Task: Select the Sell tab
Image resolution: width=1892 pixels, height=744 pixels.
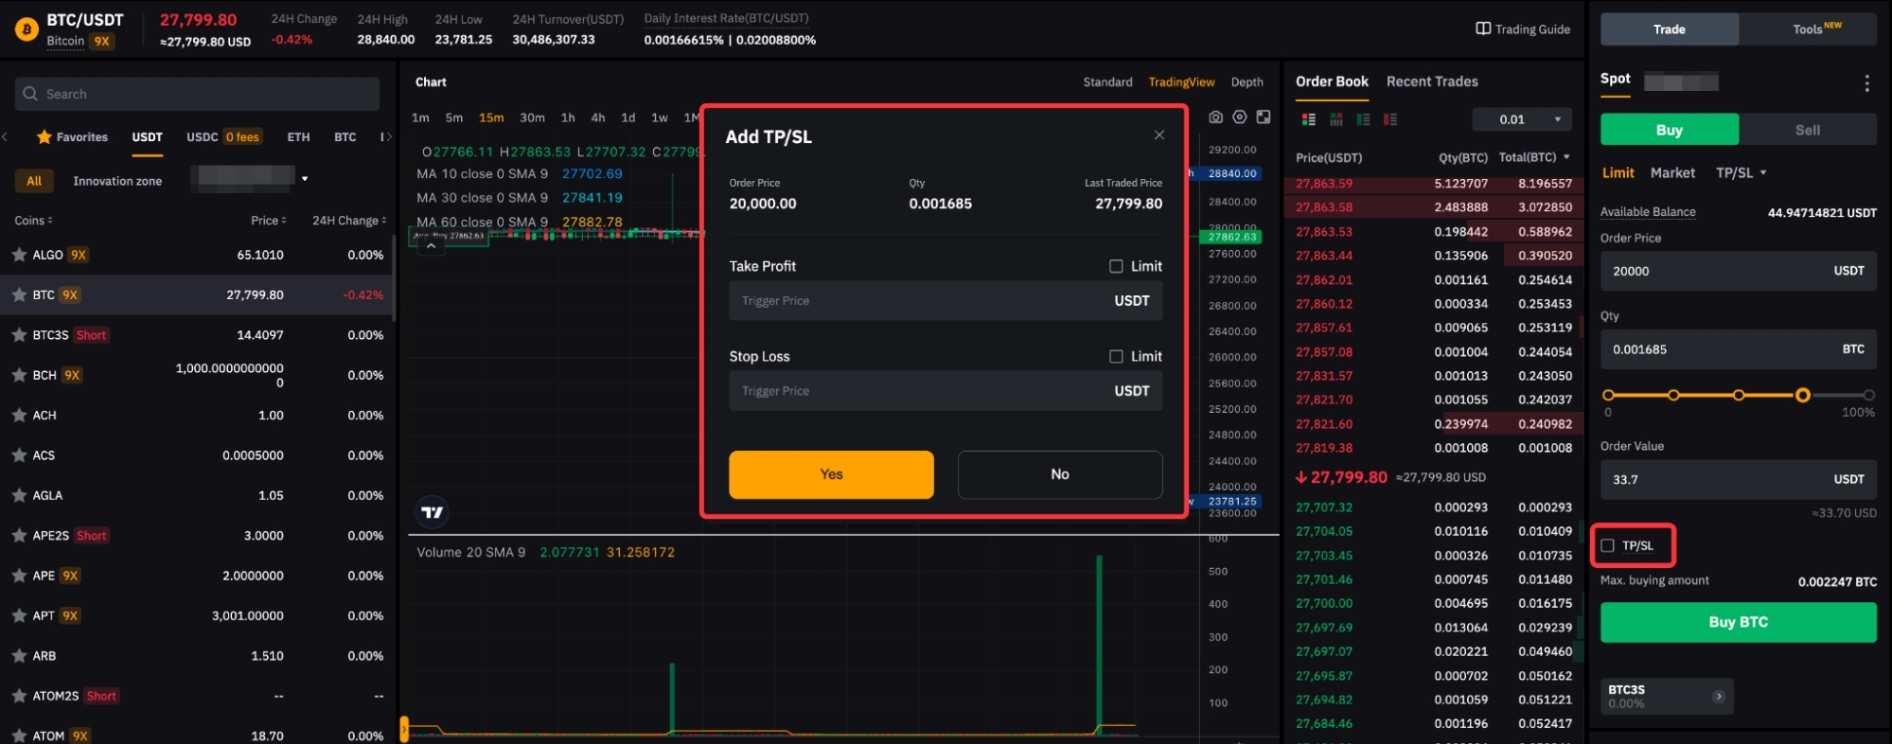Action: pos(1806,130)
